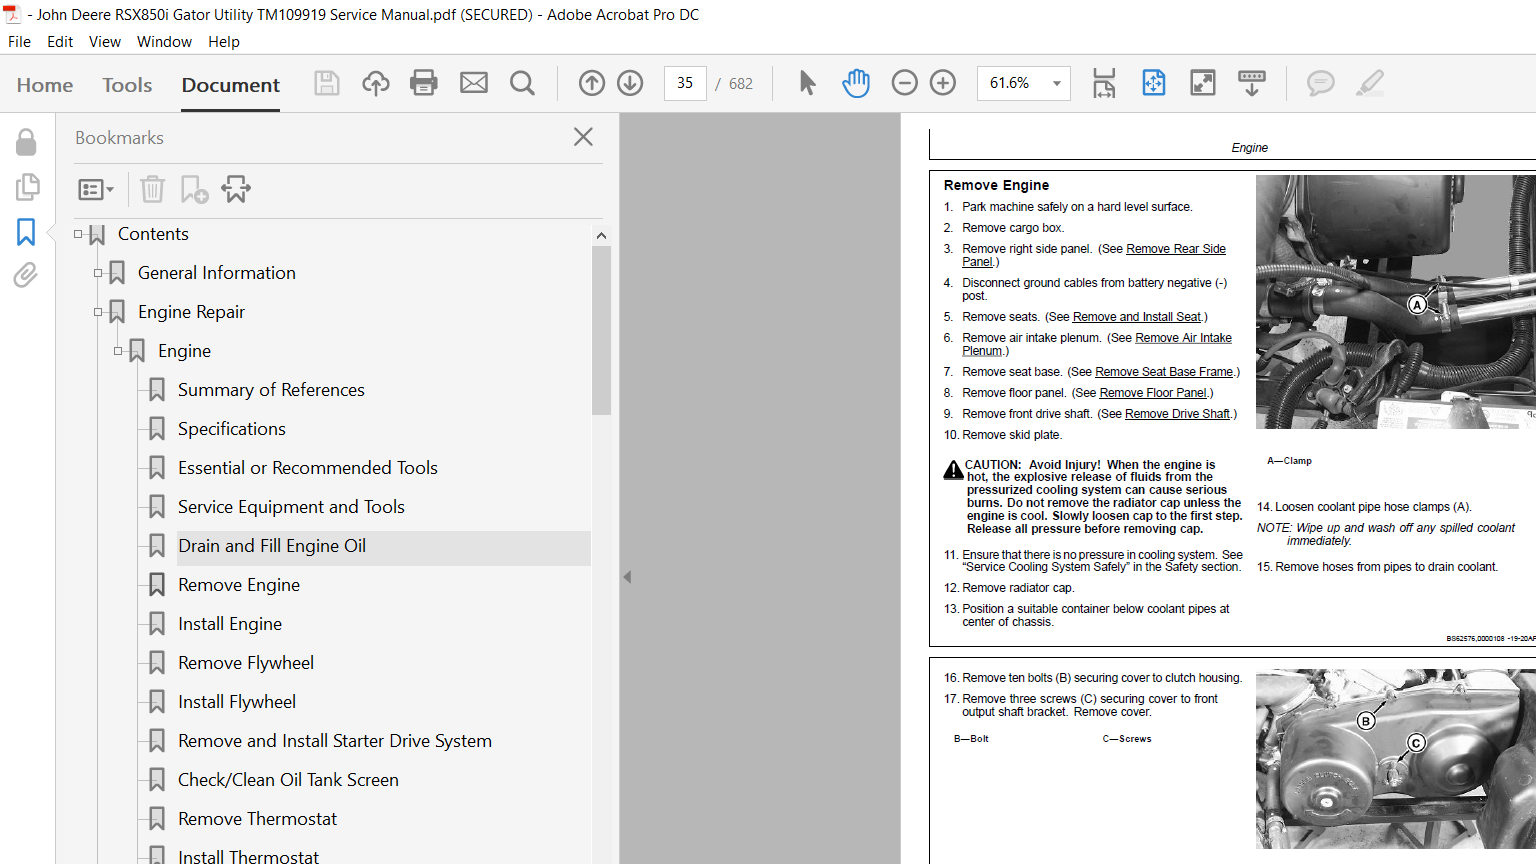
Task: Select Specifications bookmark
Action: pyautogui.click(x=232, y=429)
